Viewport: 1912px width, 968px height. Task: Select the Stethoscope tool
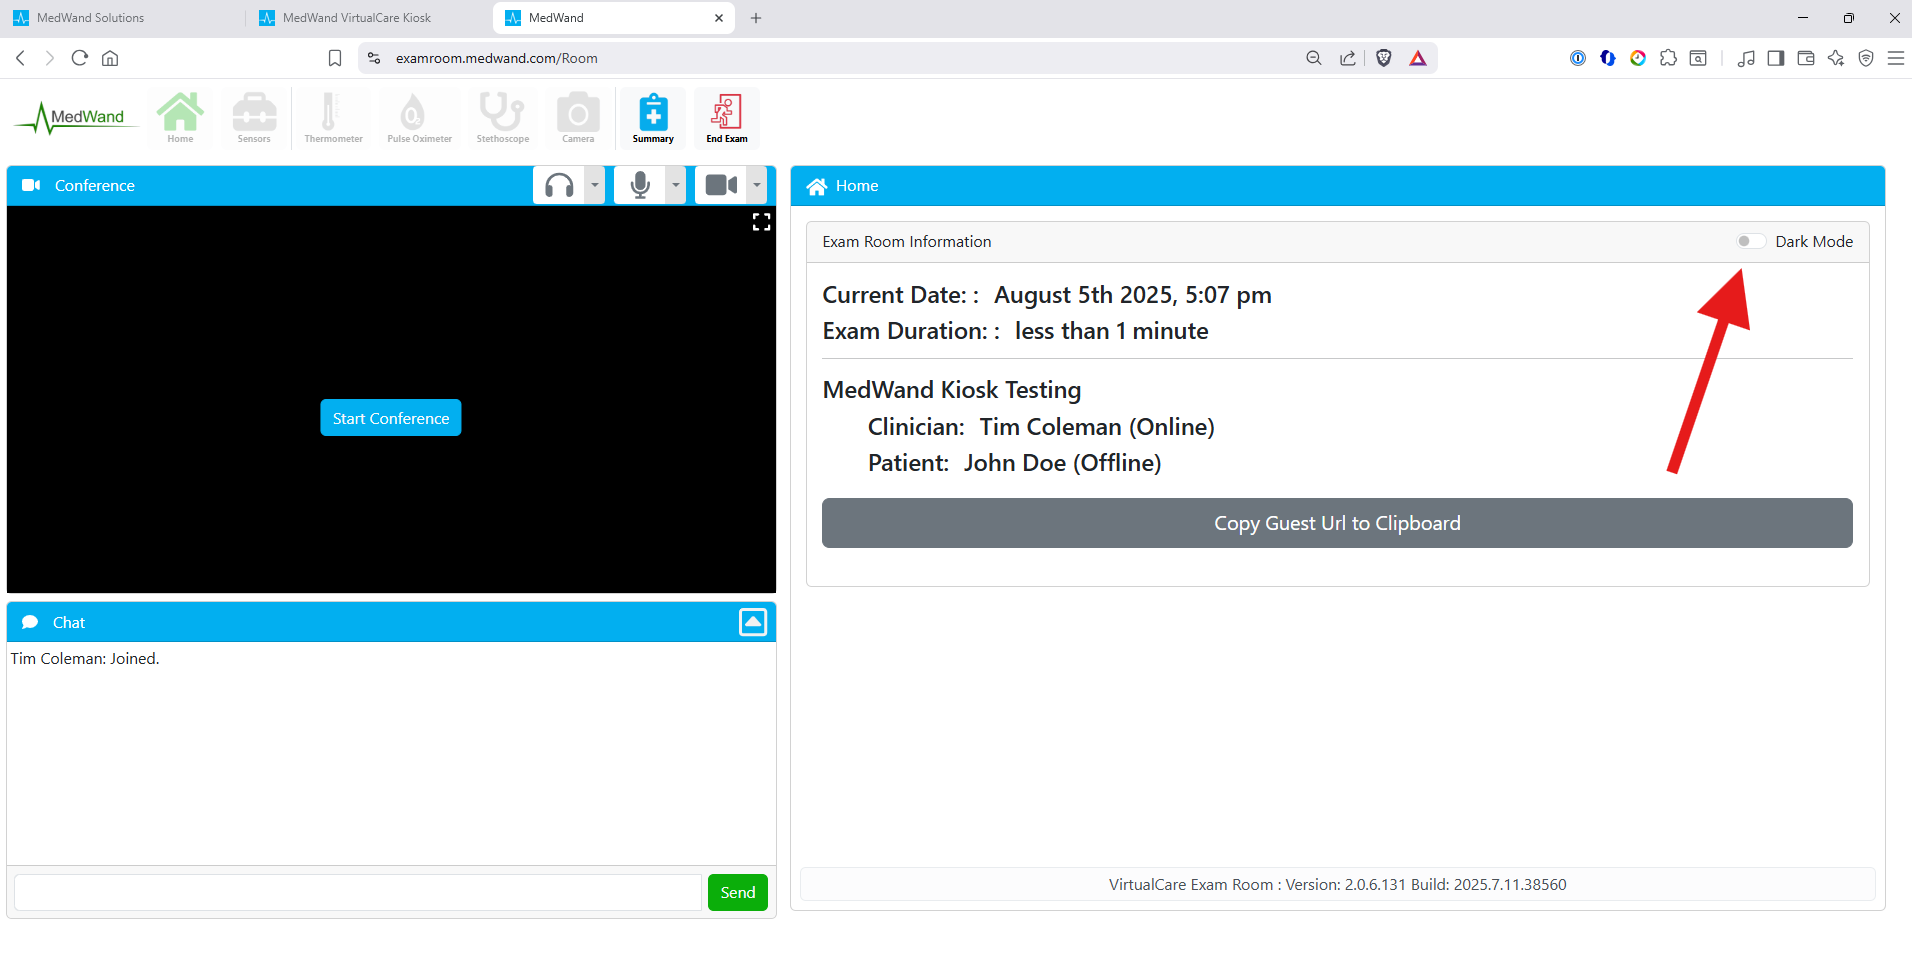pos(503,117)
